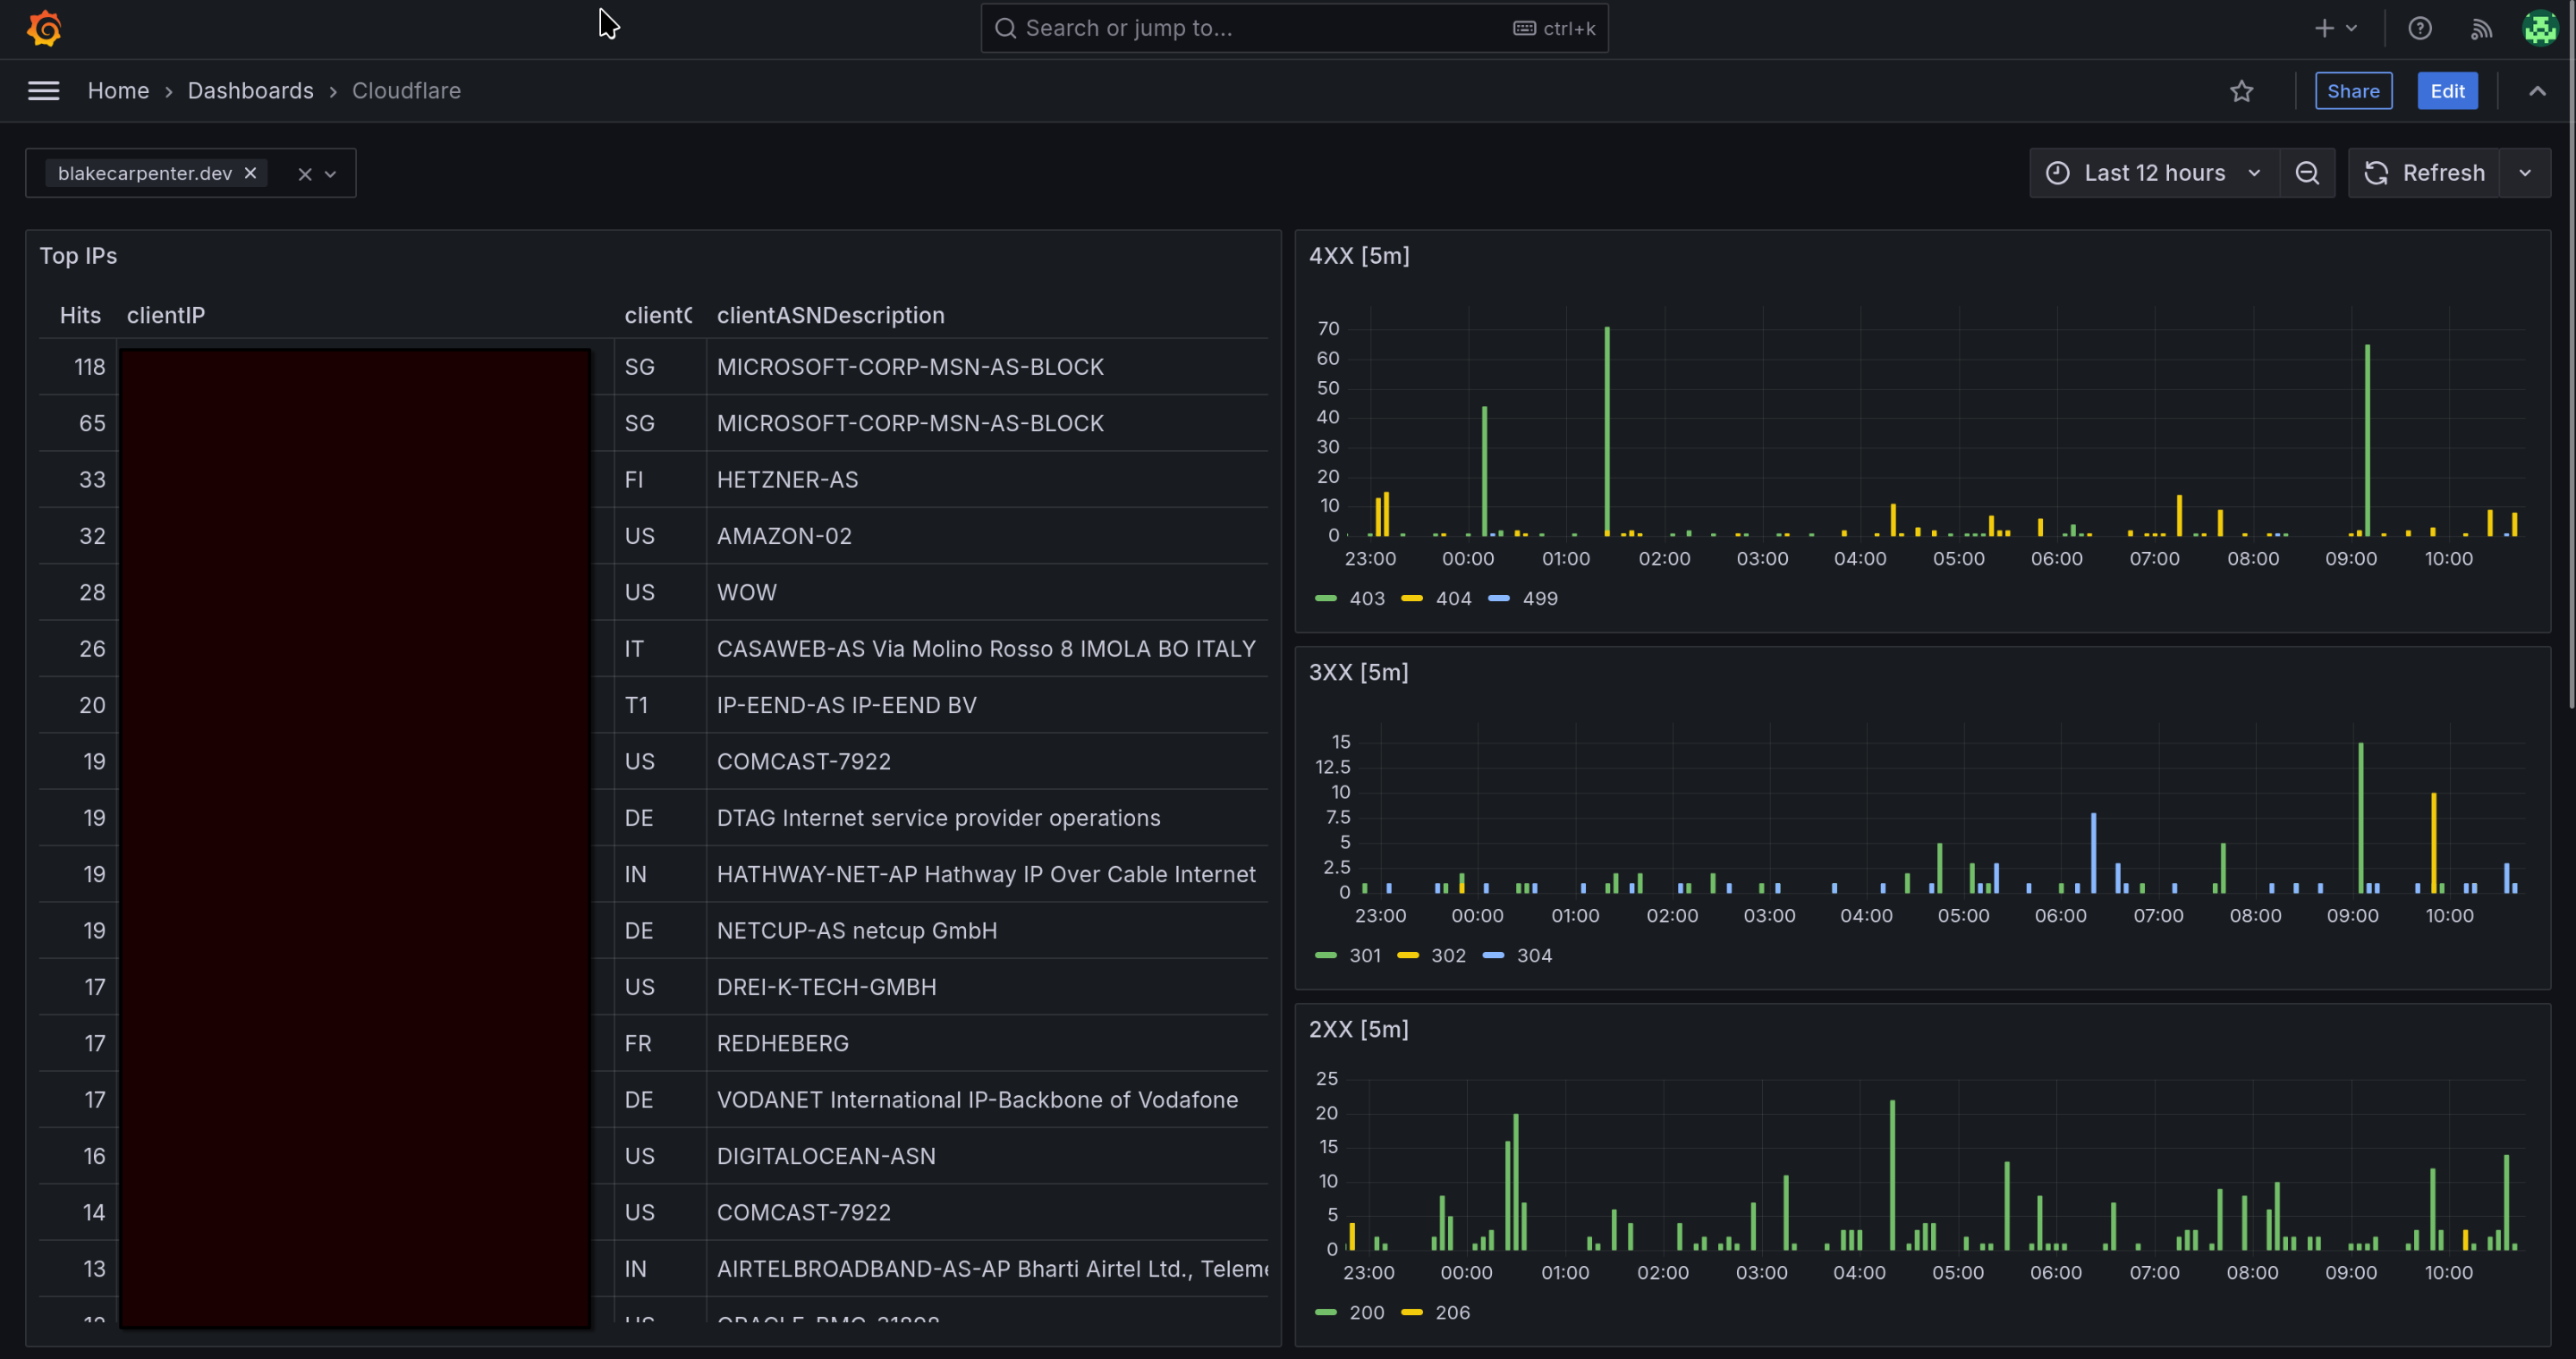Click the tallest 200 bar after 04:00
The width and height of the screenshot is (2576, 1359).
coord(1892,1175)
